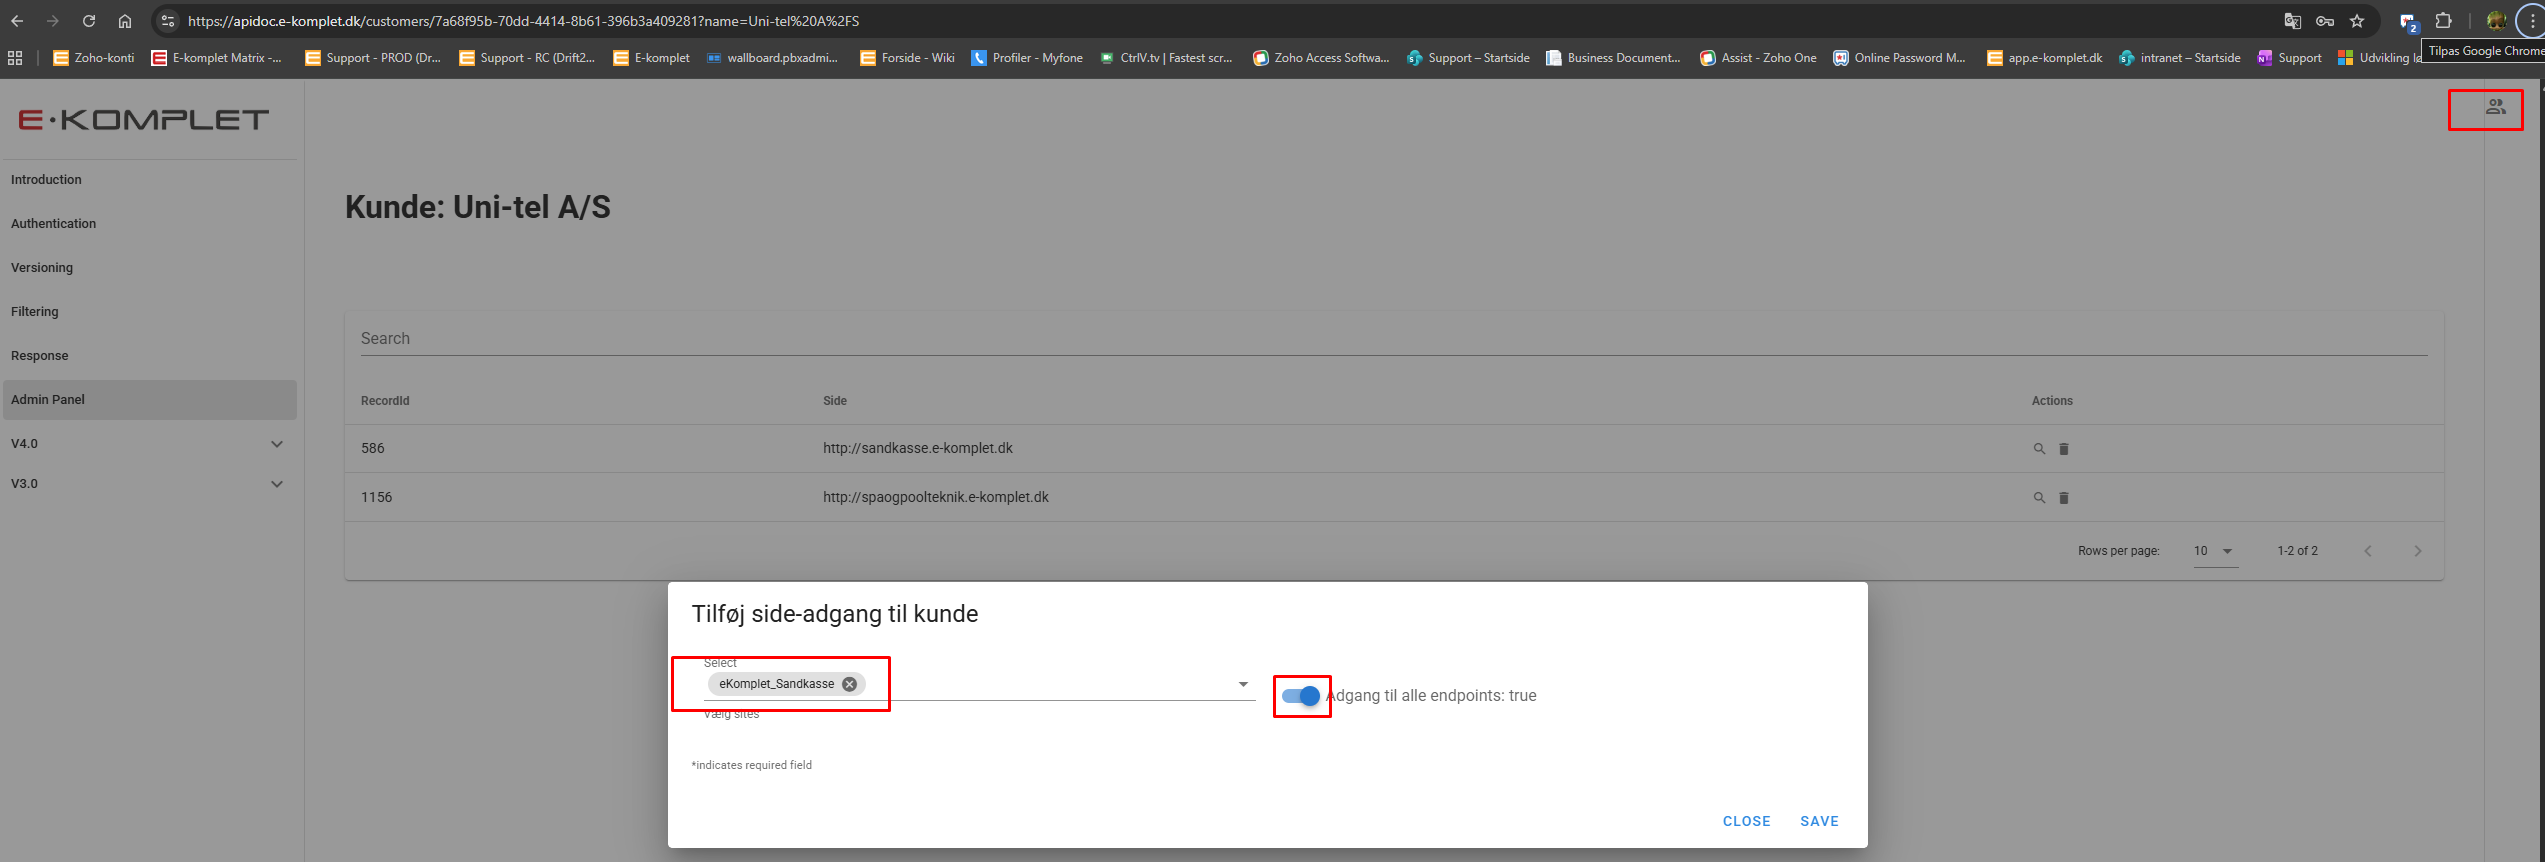The width and height of the screenshot is (2545, 862).
Task: Expand the V4.0 section in sidebar
Action: coord(277,444)
